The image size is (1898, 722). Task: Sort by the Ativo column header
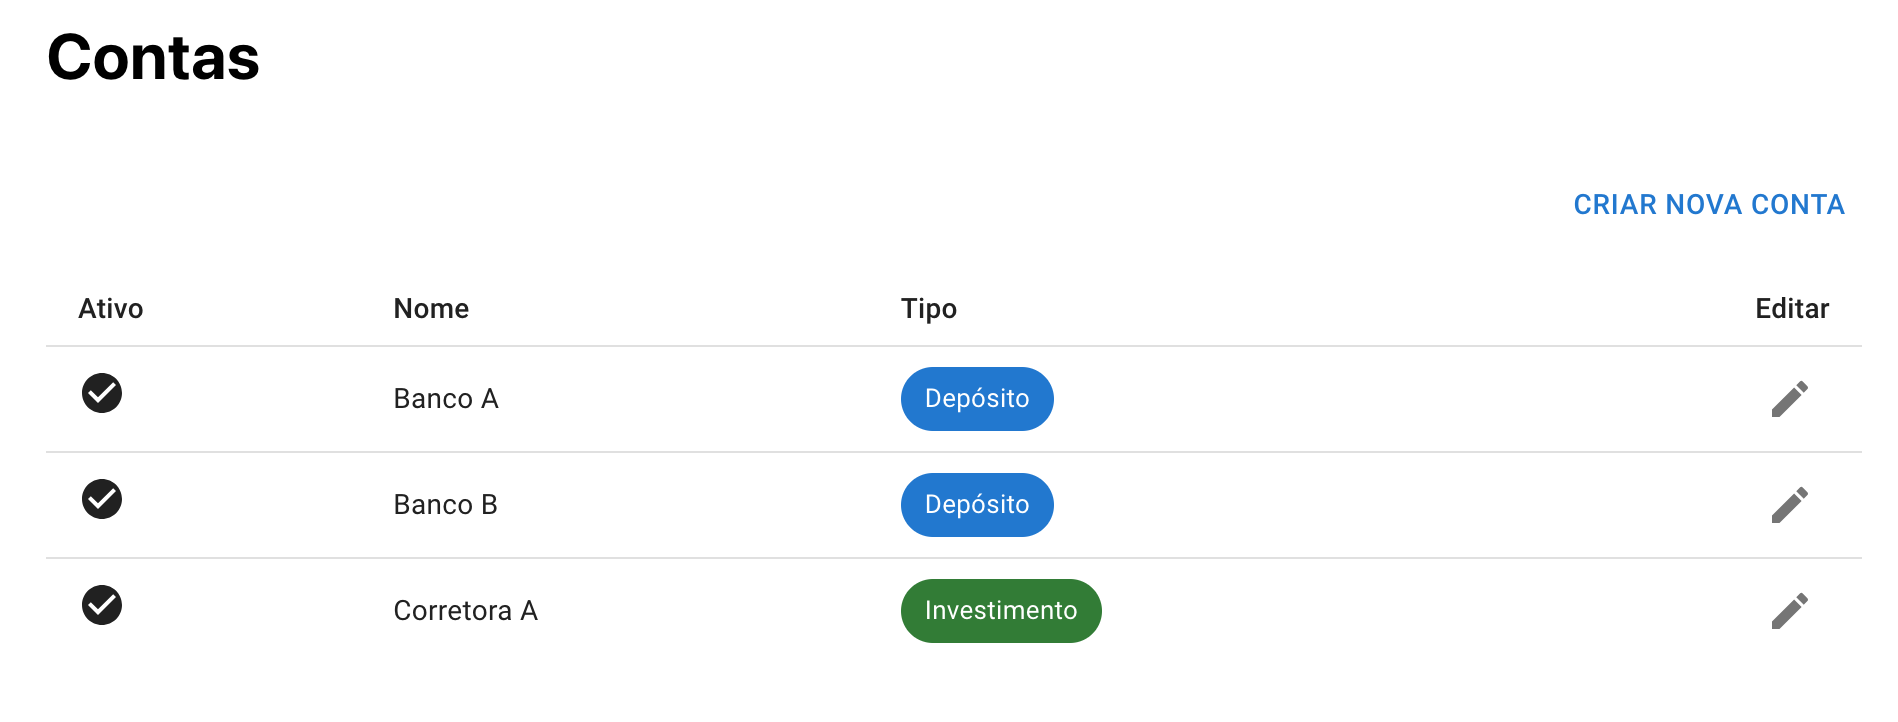pyautogui.click(x=111, y=309)
